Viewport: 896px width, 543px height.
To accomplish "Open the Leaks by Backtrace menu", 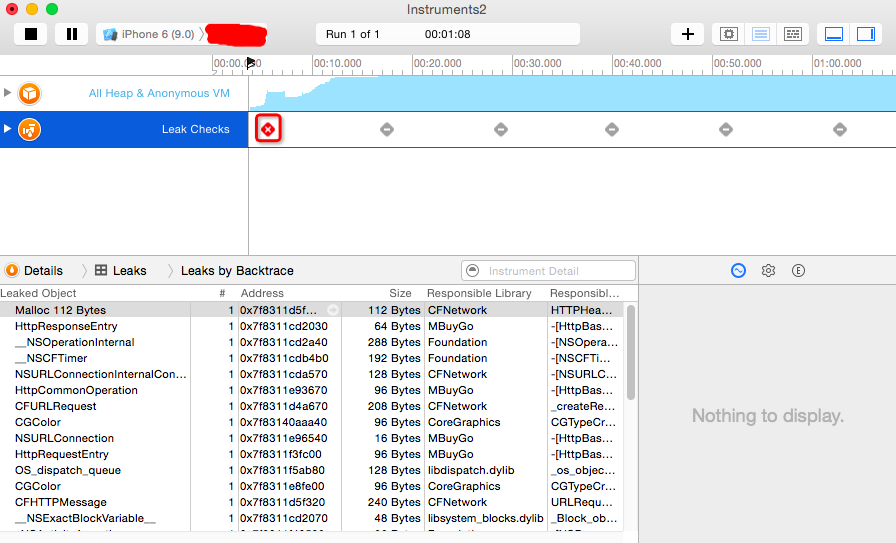I will coord(237,271).
